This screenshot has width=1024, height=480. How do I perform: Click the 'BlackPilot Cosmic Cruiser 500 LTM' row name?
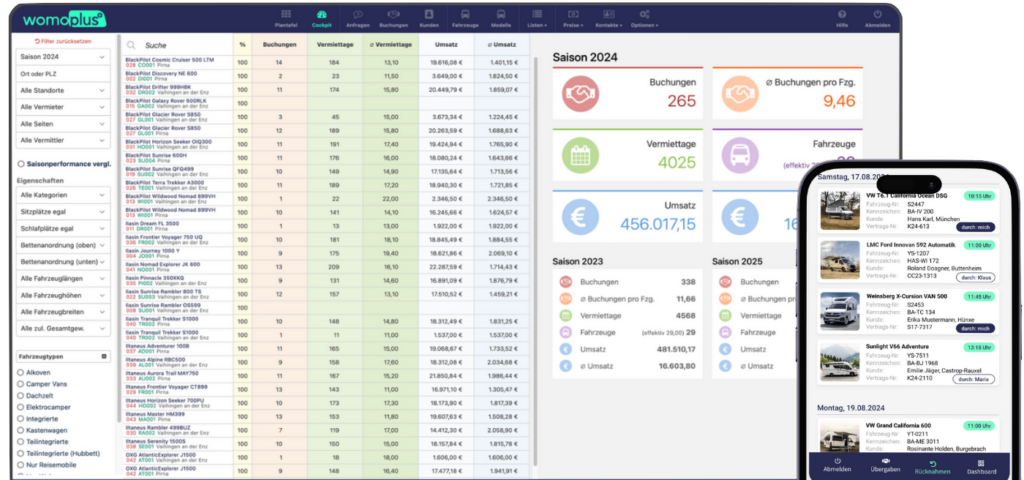tap(170, 59)
